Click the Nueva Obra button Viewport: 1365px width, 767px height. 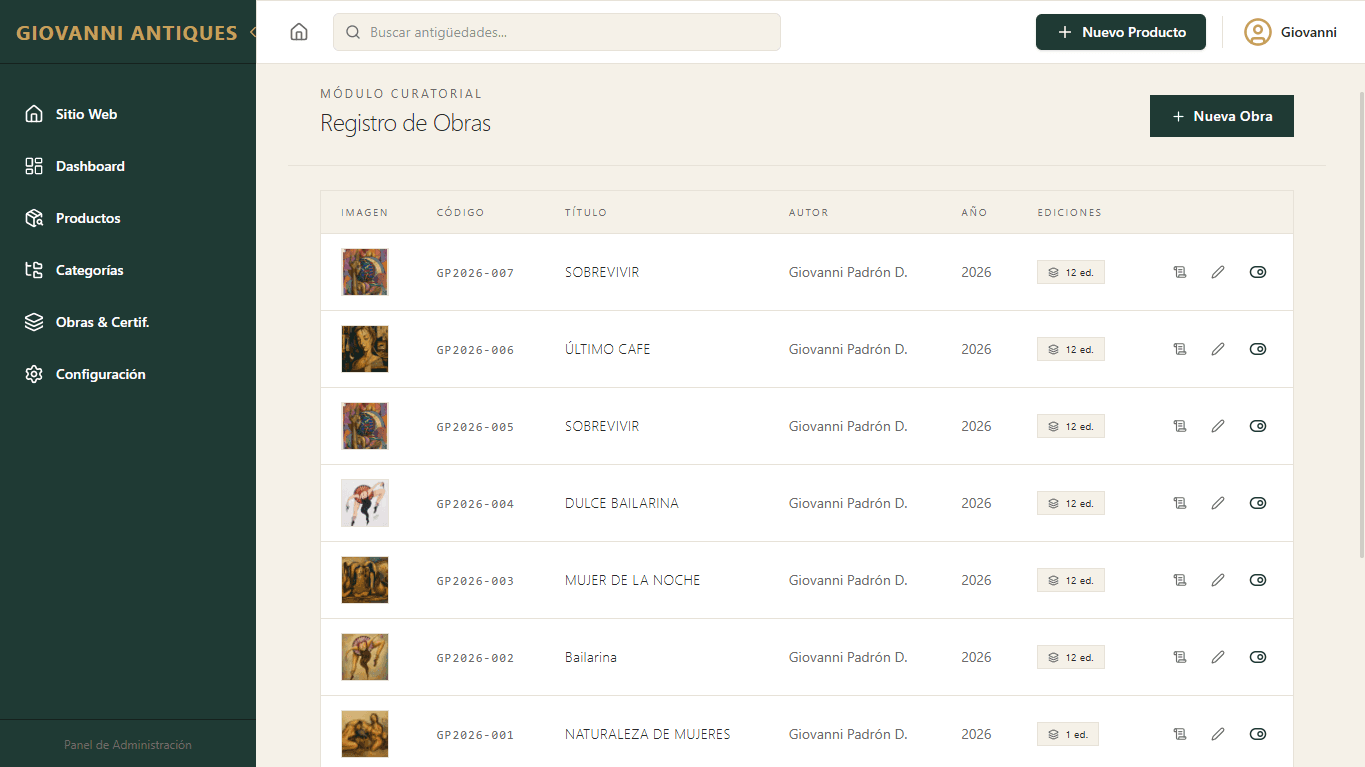pyautogui.click(x=1222, y=116)
